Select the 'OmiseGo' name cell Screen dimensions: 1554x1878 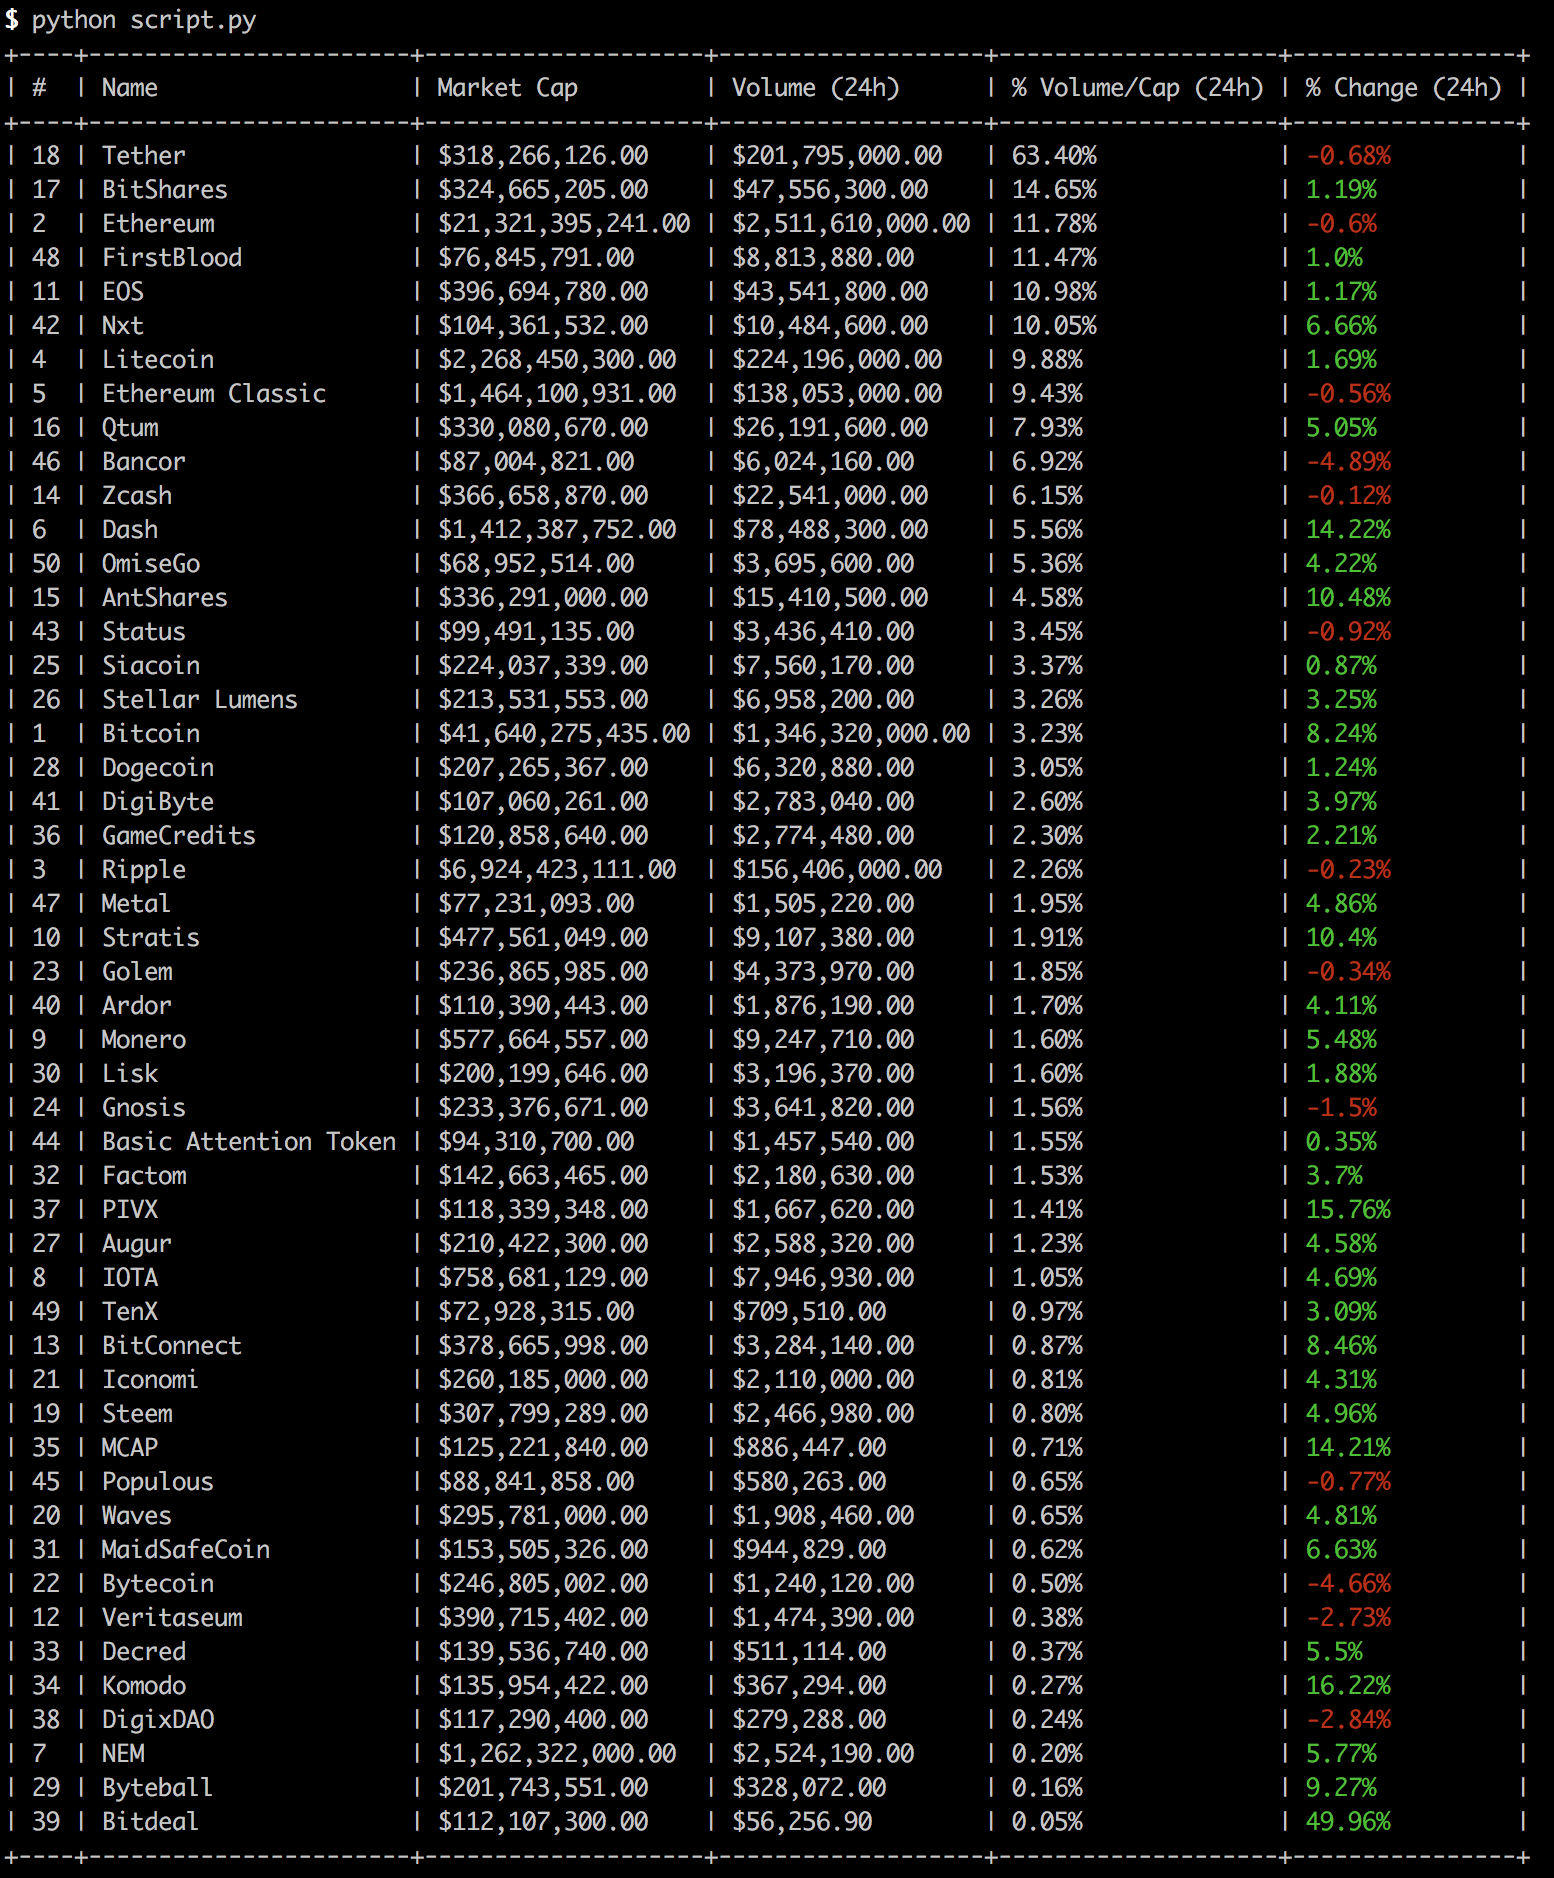[151, 564]
